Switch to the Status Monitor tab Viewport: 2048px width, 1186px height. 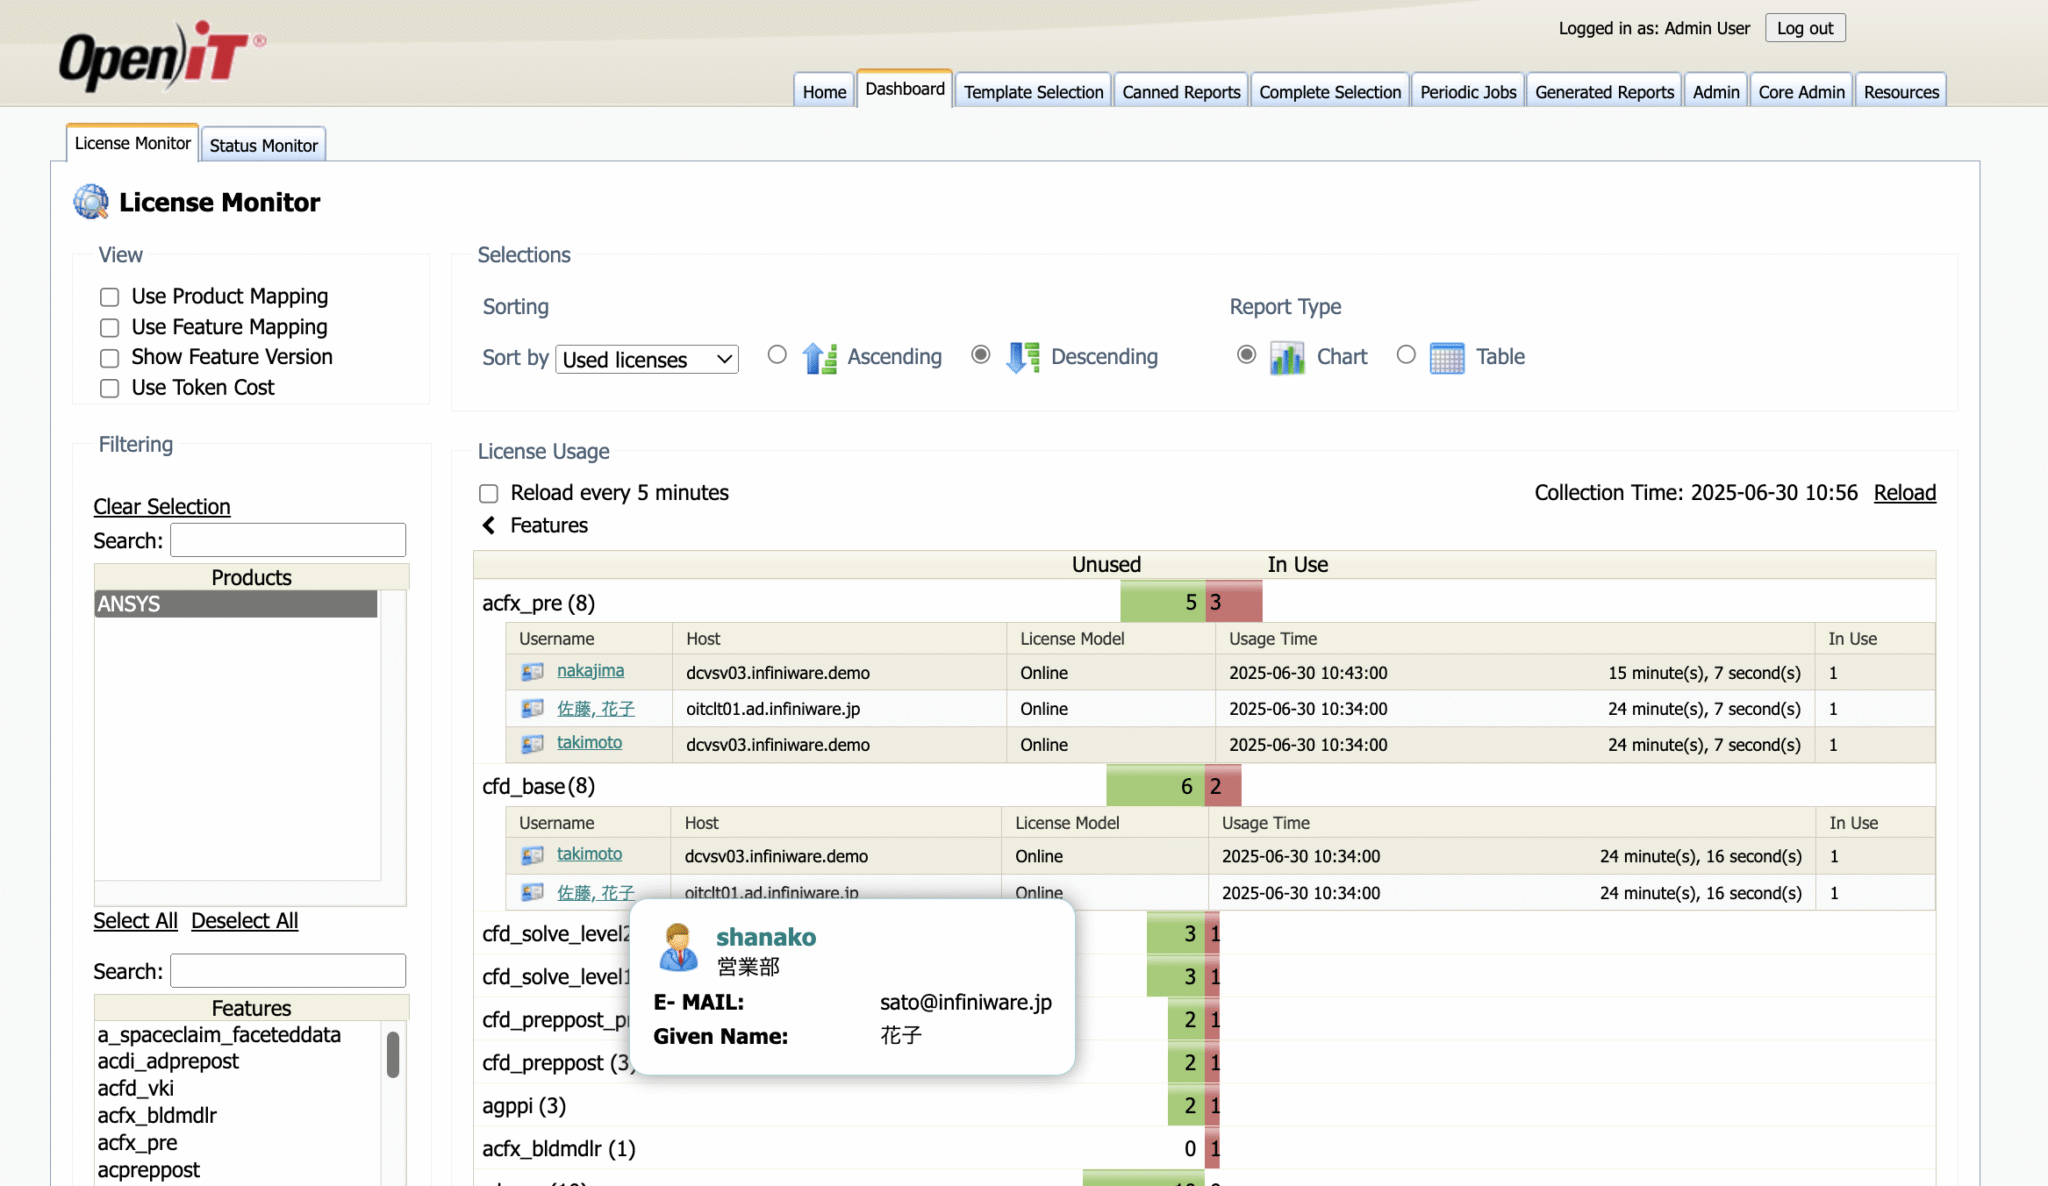(x=263, y=145)
